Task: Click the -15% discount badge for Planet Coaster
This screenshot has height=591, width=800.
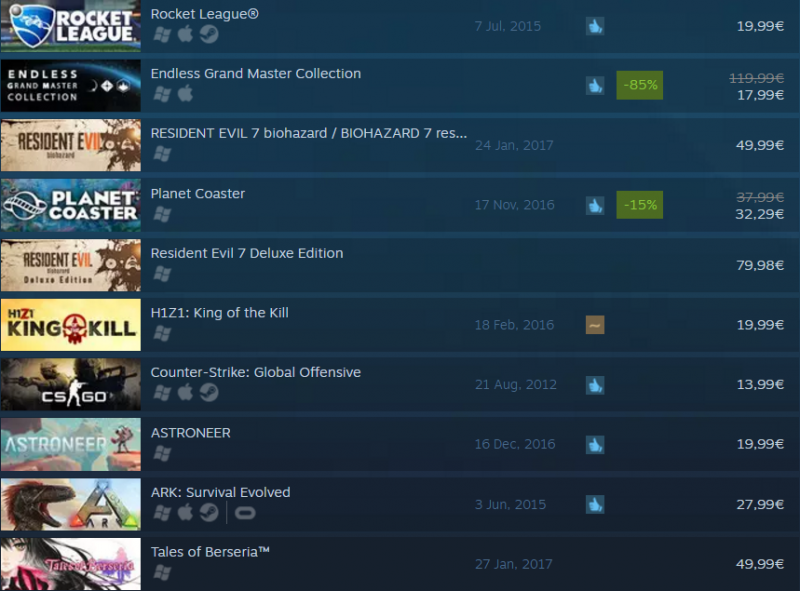Action: pyautogui.click(x=640, y=205)
